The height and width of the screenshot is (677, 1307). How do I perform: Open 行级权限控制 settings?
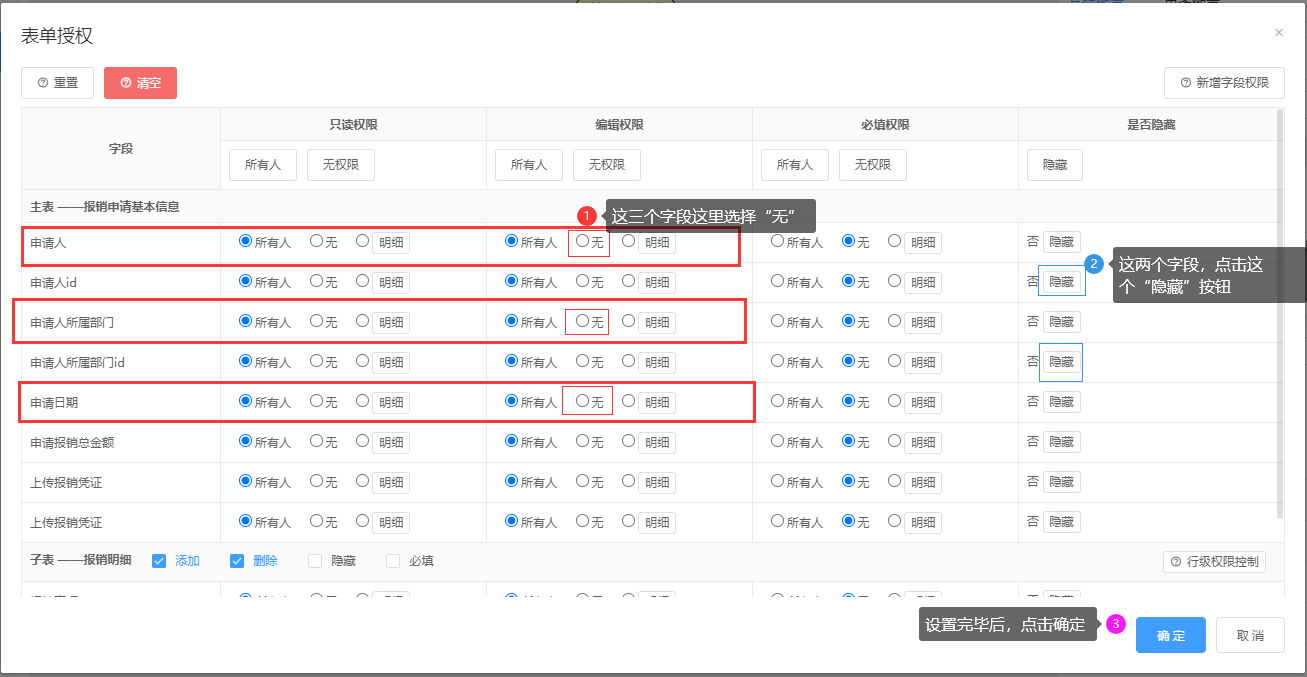[x=1214, y=562]
